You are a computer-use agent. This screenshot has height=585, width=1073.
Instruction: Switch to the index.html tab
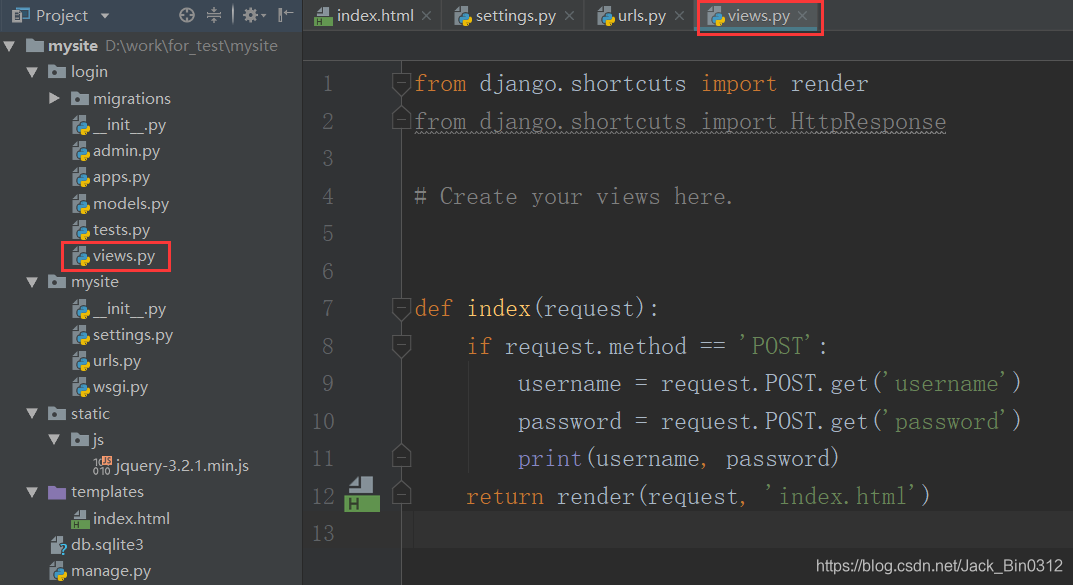(x=374, y=16)
